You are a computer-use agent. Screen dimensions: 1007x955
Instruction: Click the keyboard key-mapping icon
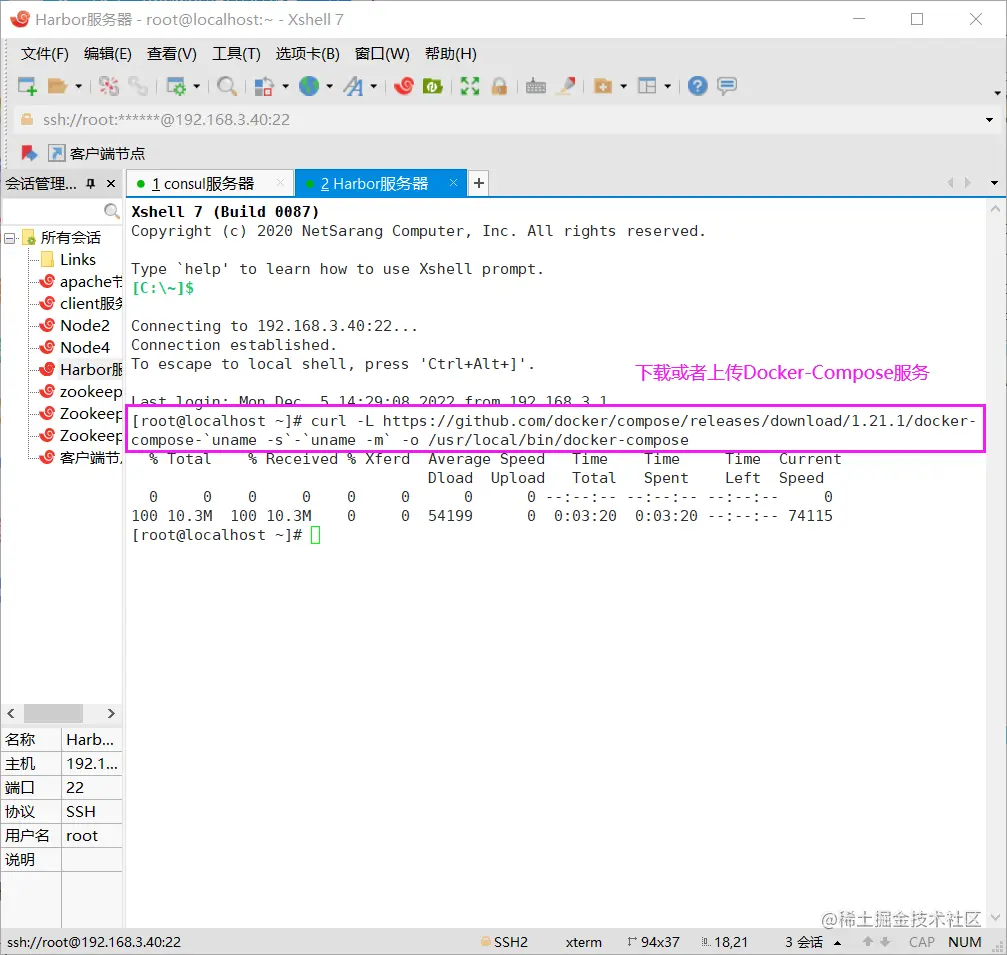pyautogui.click(x=536, y=85)
